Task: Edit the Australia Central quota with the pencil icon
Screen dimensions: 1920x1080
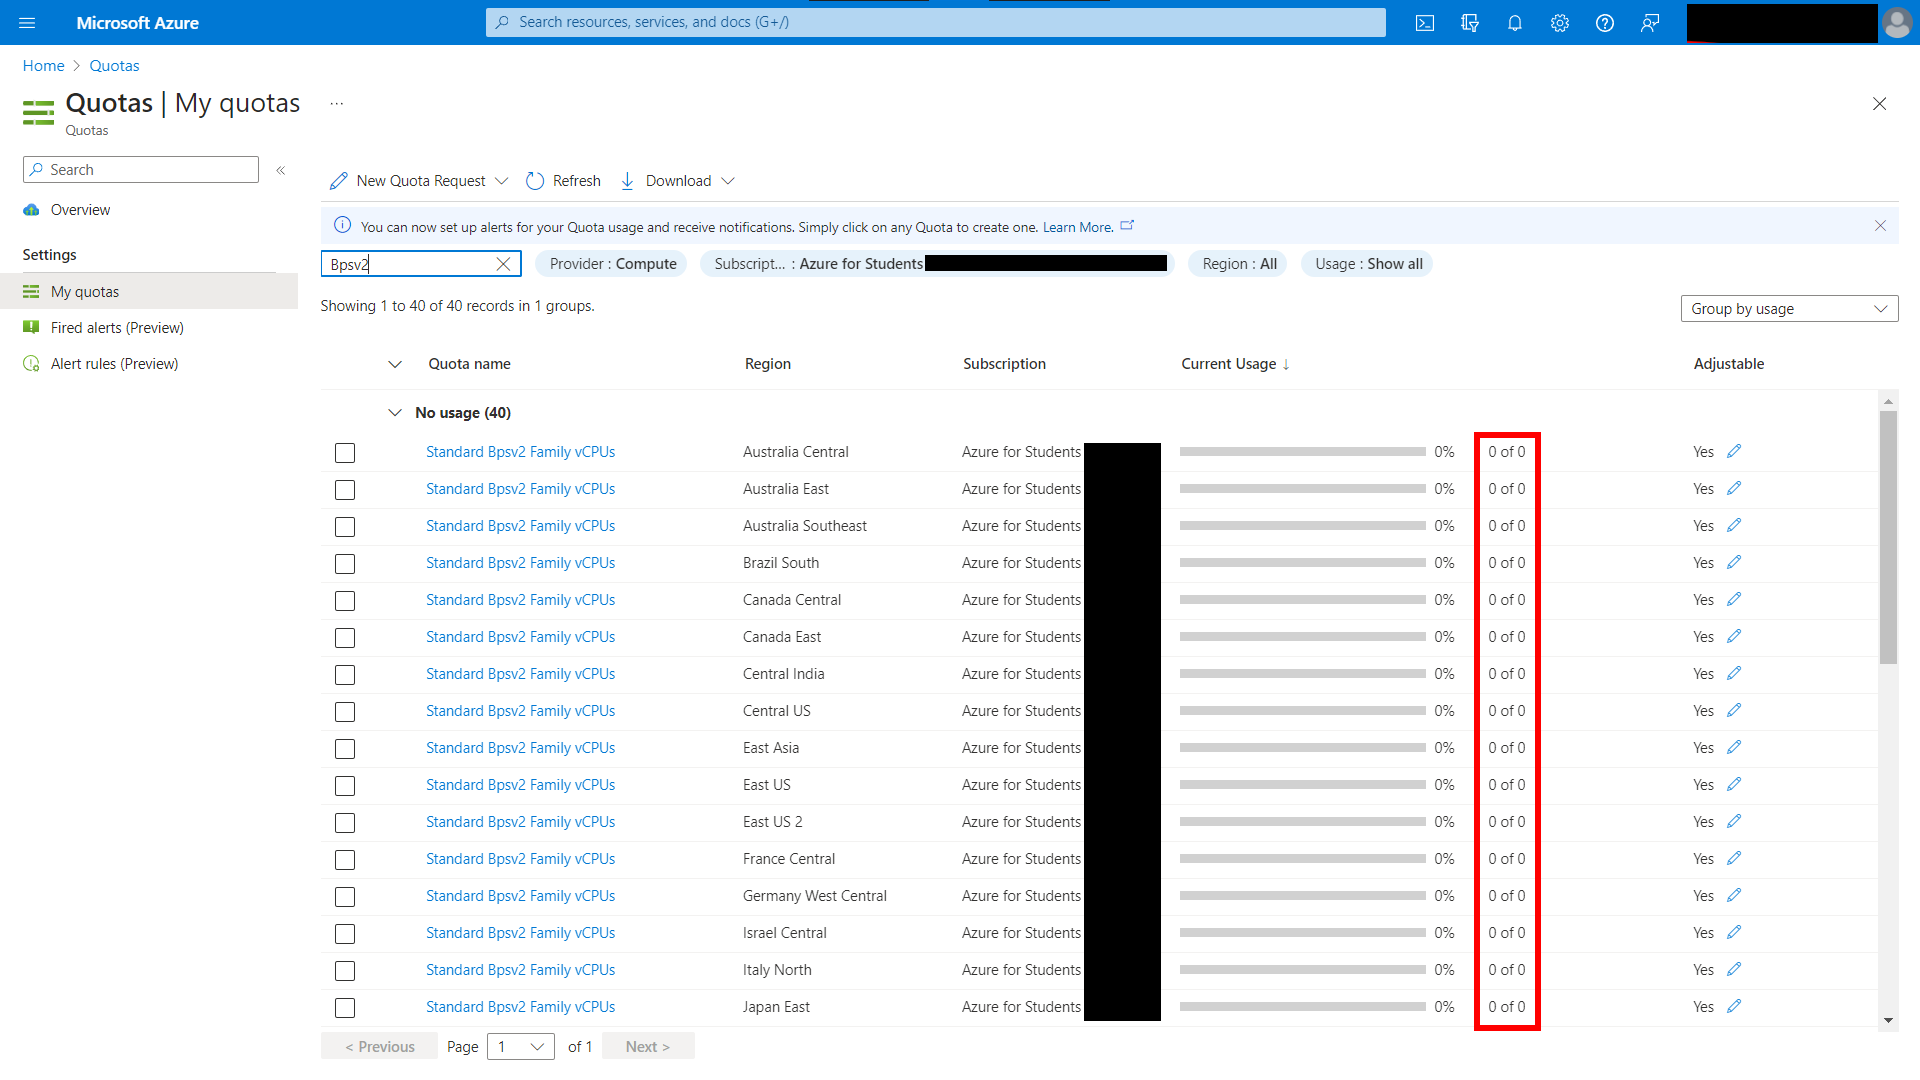Action: pos(1734,451)
